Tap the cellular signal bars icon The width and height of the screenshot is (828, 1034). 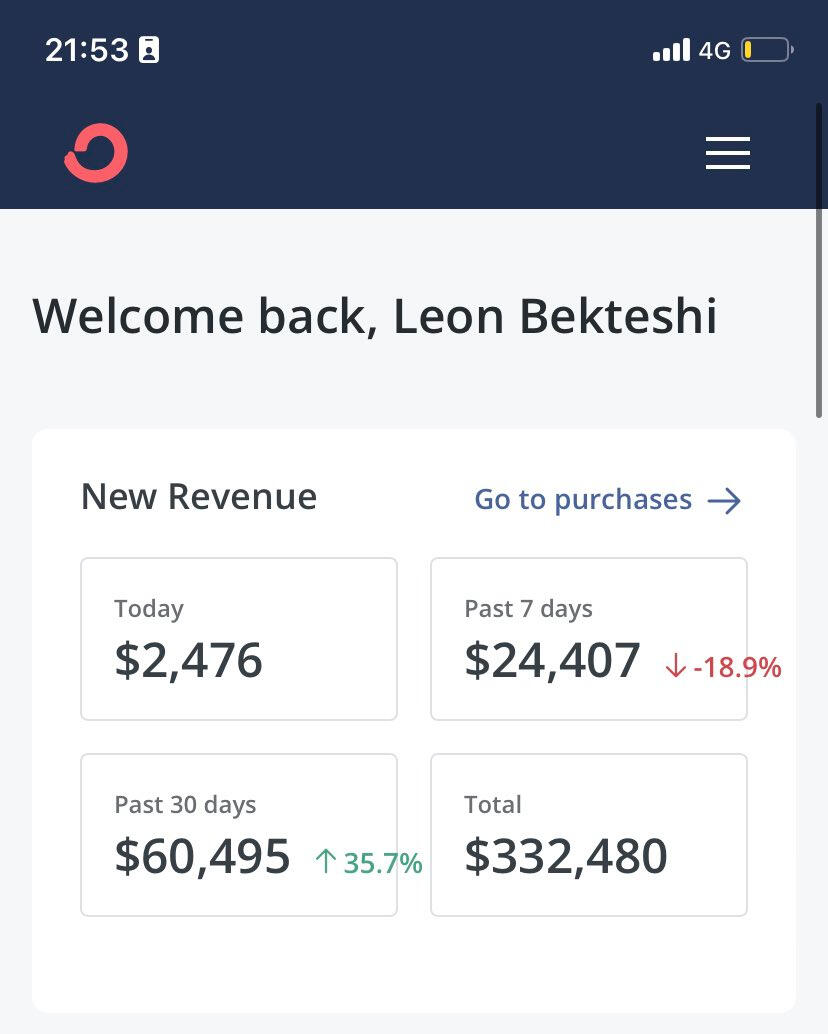click(x=671, y=50)
